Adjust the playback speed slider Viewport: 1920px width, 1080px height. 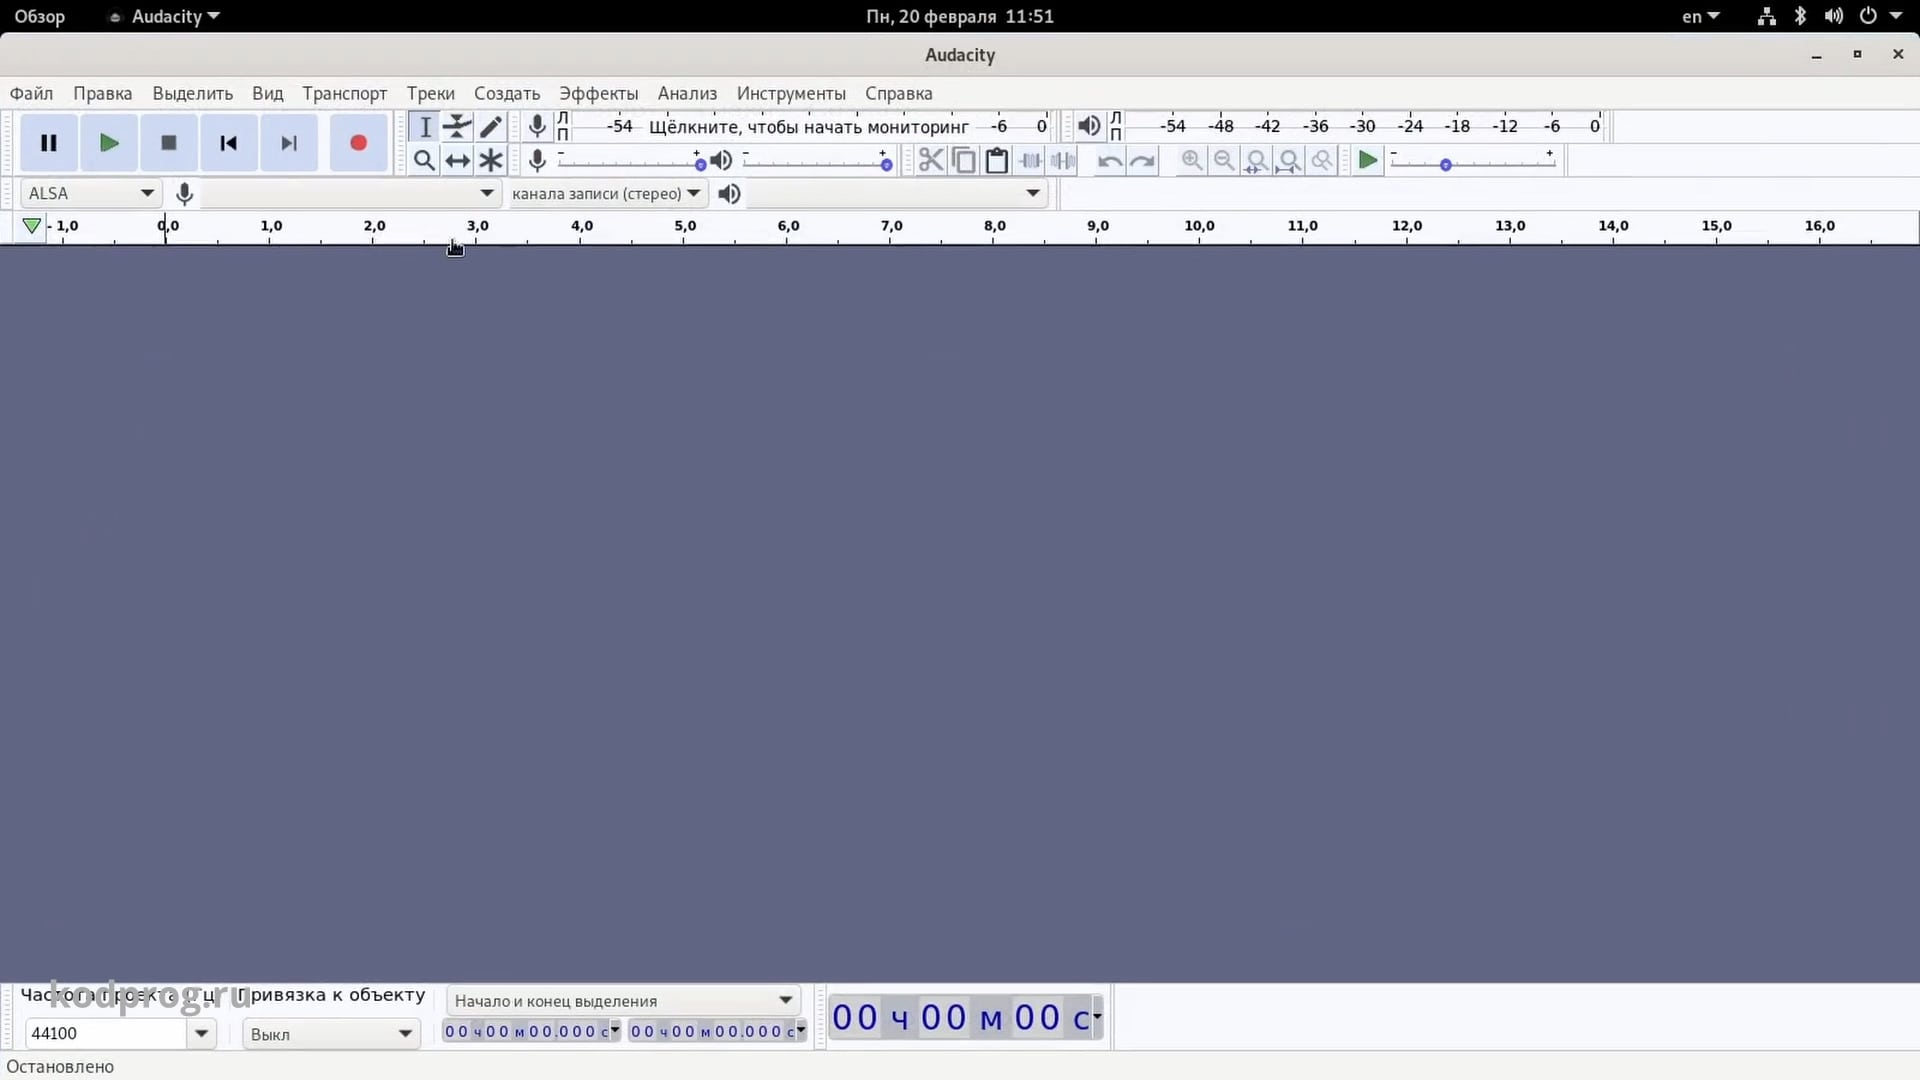(1473, 162)
